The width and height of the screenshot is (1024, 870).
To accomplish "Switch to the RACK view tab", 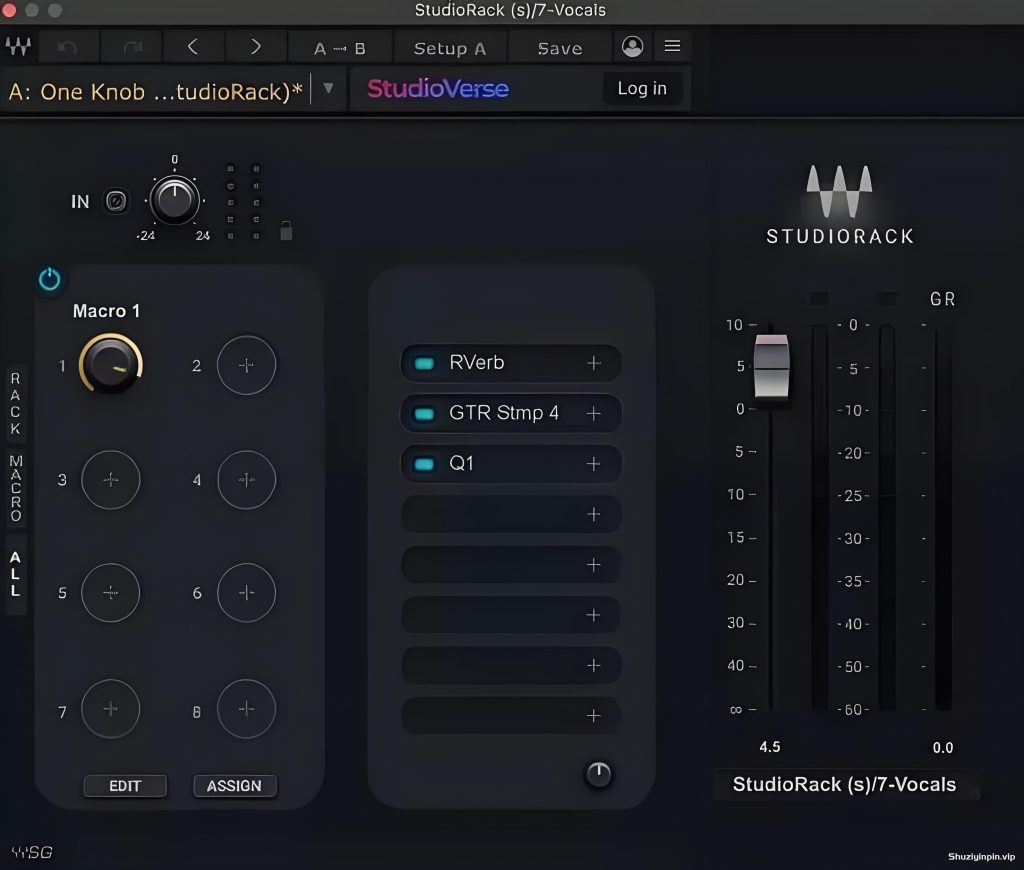I will coord(16,404).
